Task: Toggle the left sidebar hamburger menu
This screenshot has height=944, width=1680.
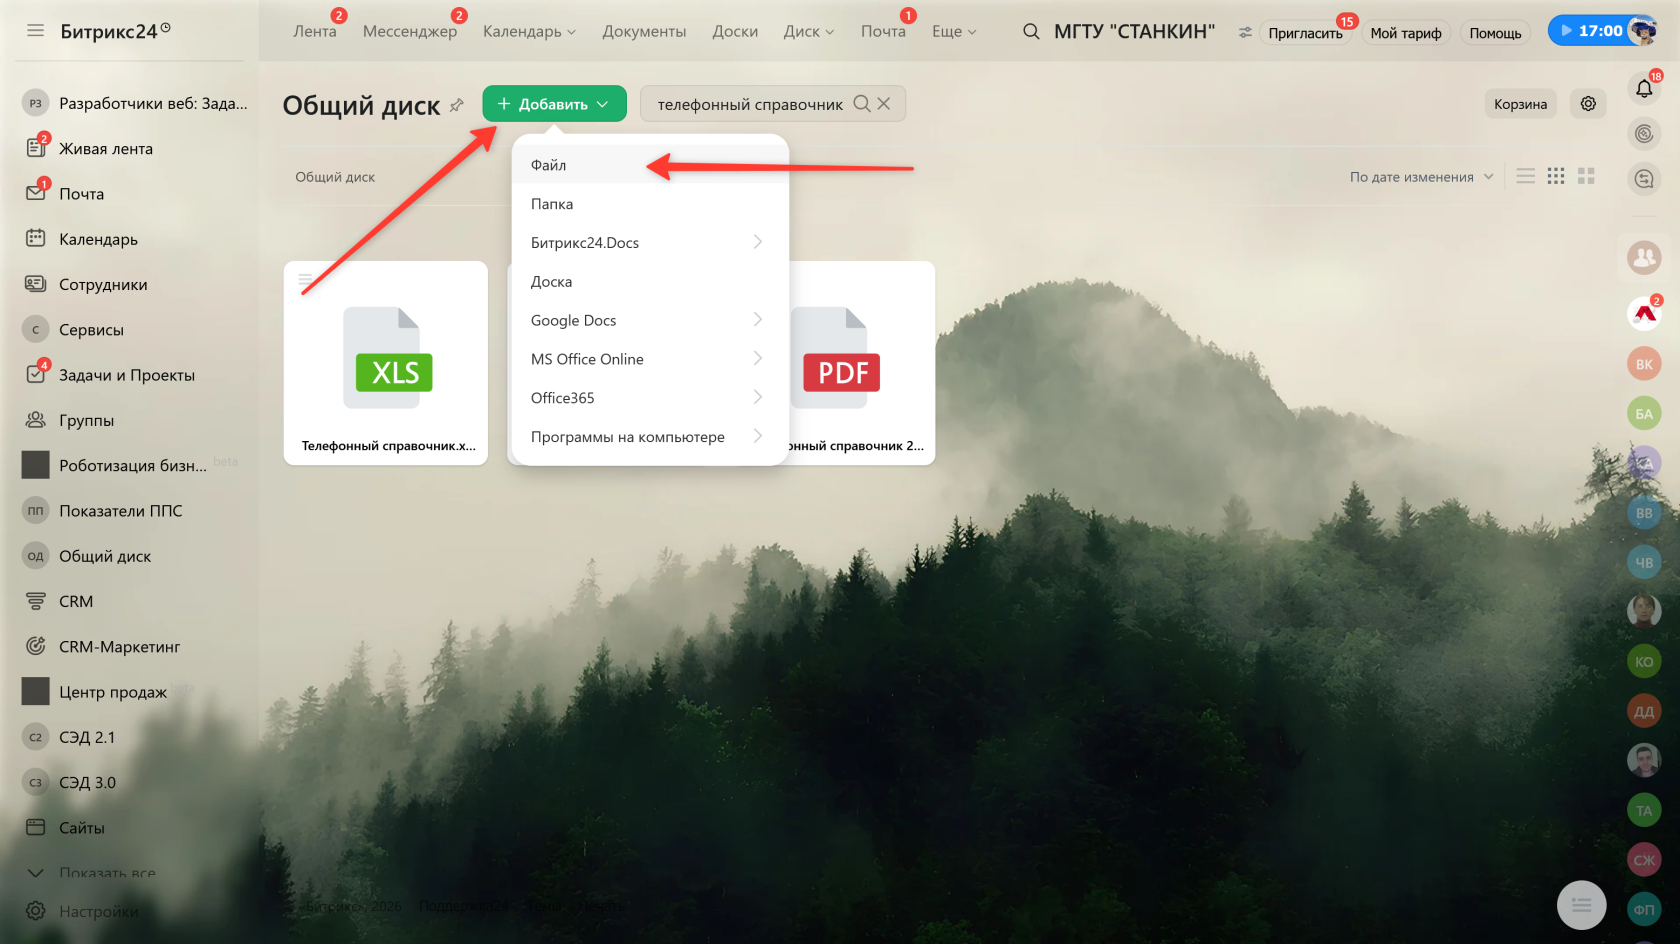Action: (36, 31)
